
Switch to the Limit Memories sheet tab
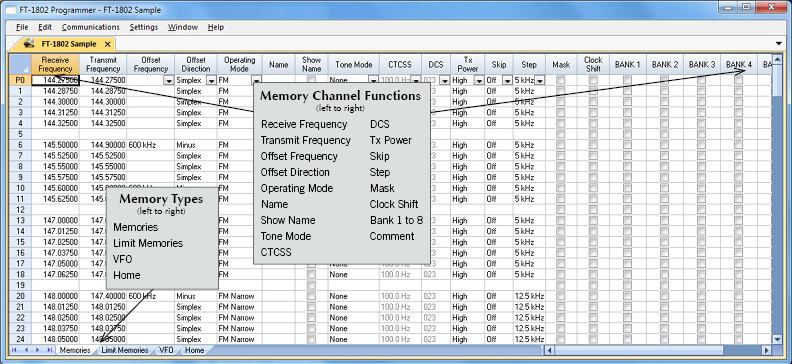[125, 350]
